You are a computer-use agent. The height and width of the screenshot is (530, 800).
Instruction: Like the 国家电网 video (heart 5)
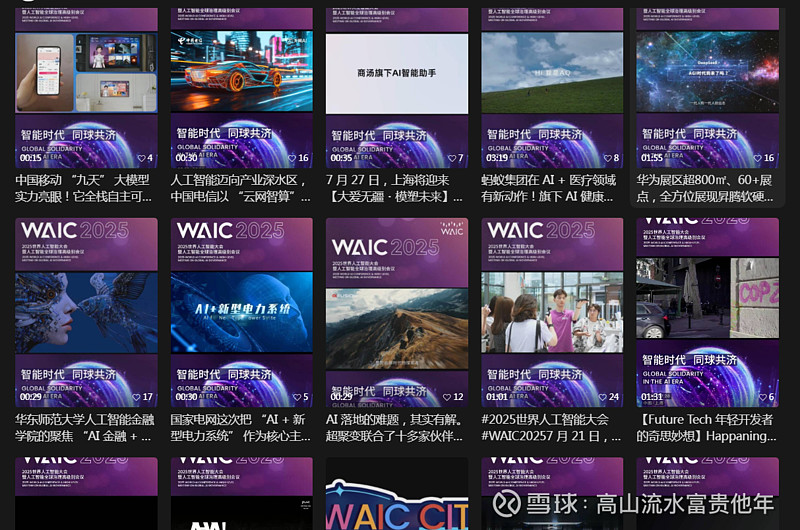point(297,397)
